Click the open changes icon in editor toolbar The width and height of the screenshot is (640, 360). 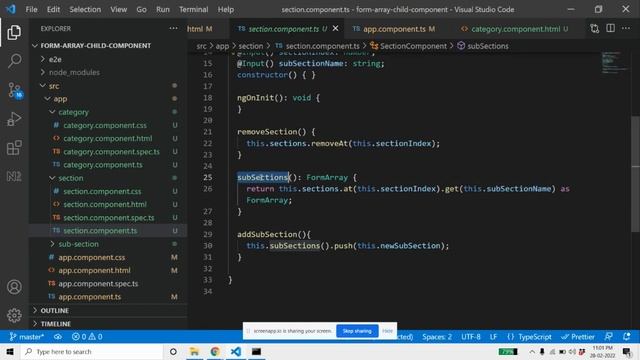pos(595,29)
